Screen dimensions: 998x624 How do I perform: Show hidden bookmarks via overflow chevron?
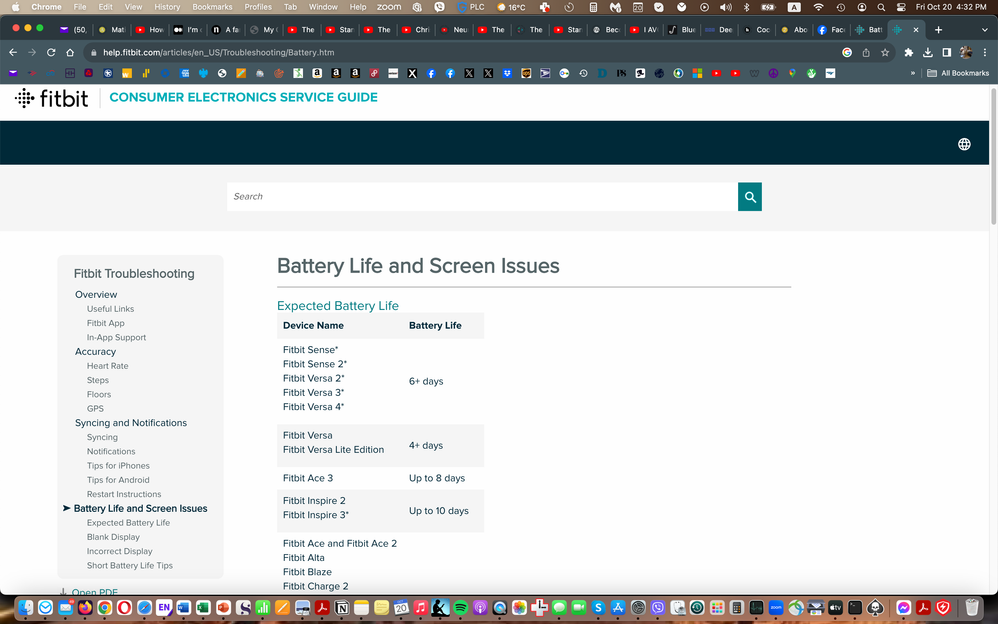(913, 73)
